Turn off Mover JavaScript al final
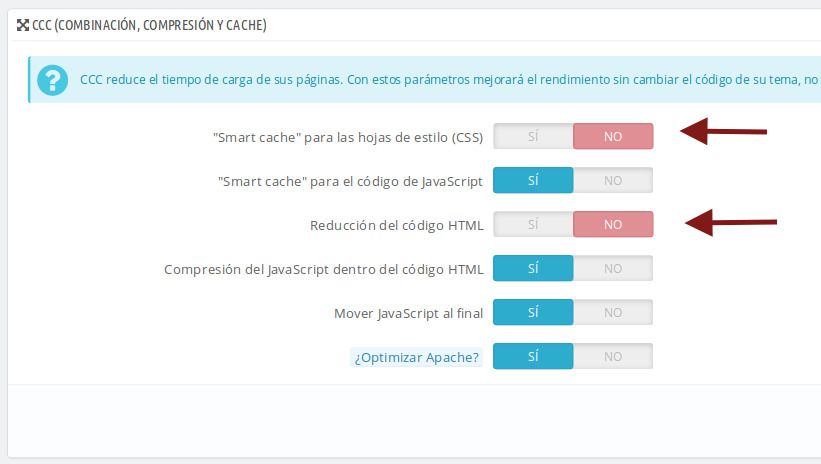This screenshot has width=821, height=464. pyautogui.click(x=613, y=312)
